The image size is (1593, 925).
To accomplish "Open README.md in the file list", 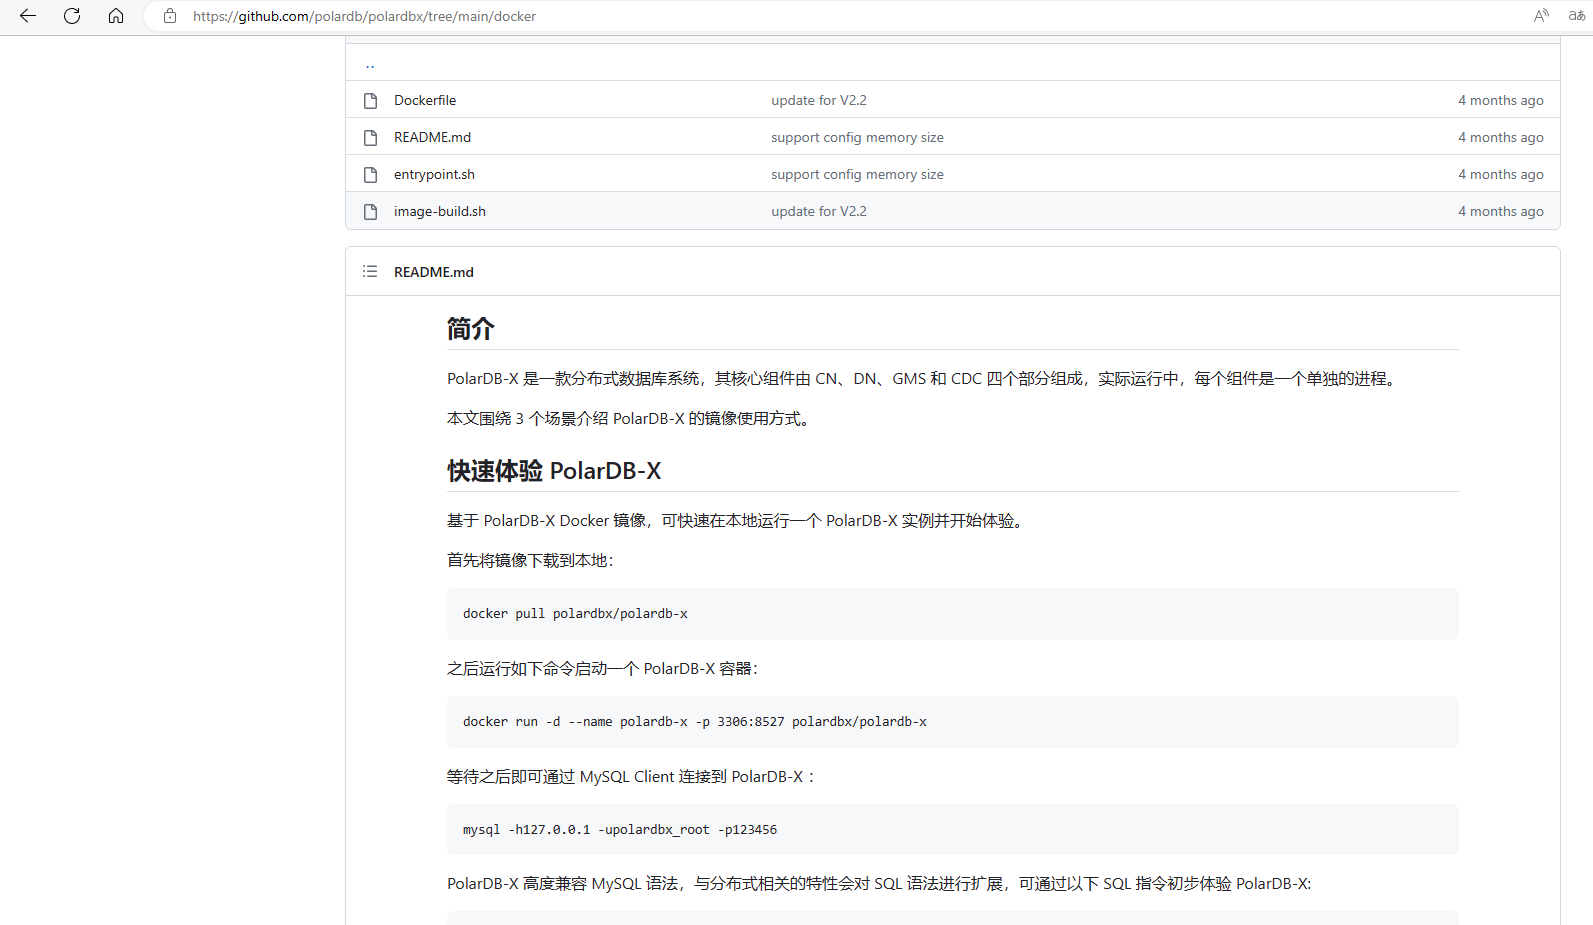I will pos(432,137).
